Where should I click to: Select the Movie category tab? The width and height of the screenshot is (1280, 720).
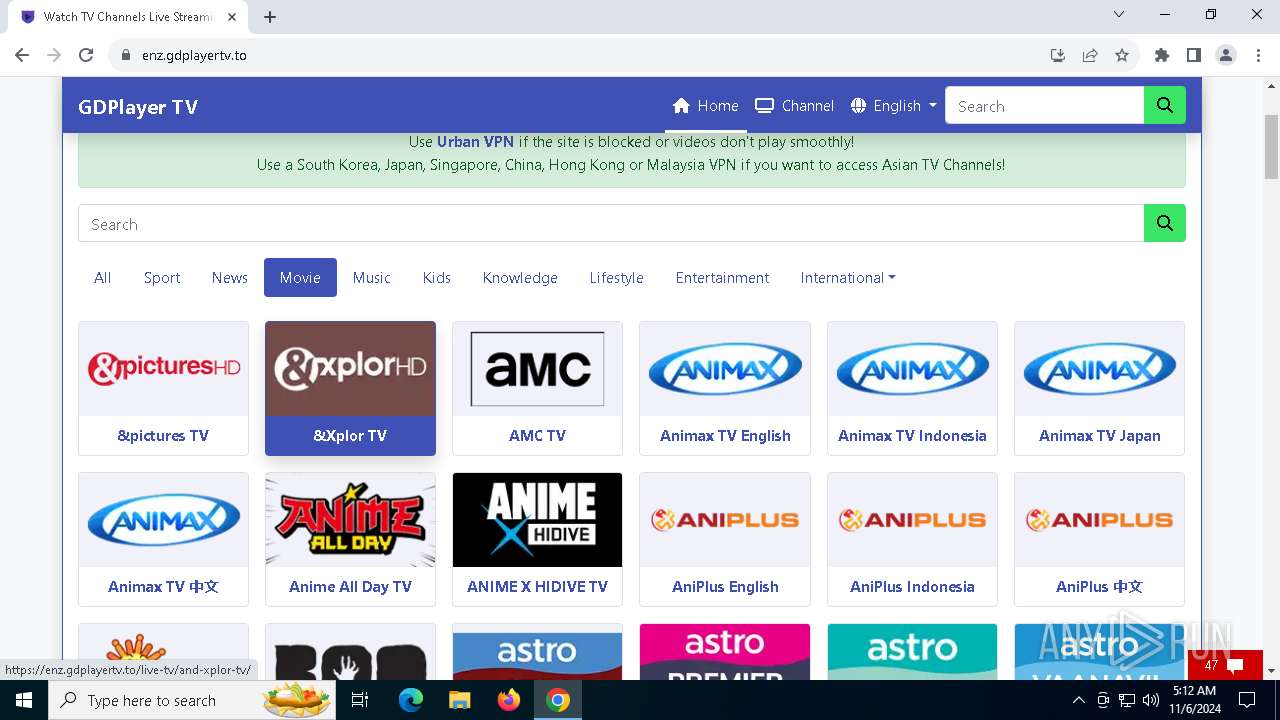coord(300,278)
